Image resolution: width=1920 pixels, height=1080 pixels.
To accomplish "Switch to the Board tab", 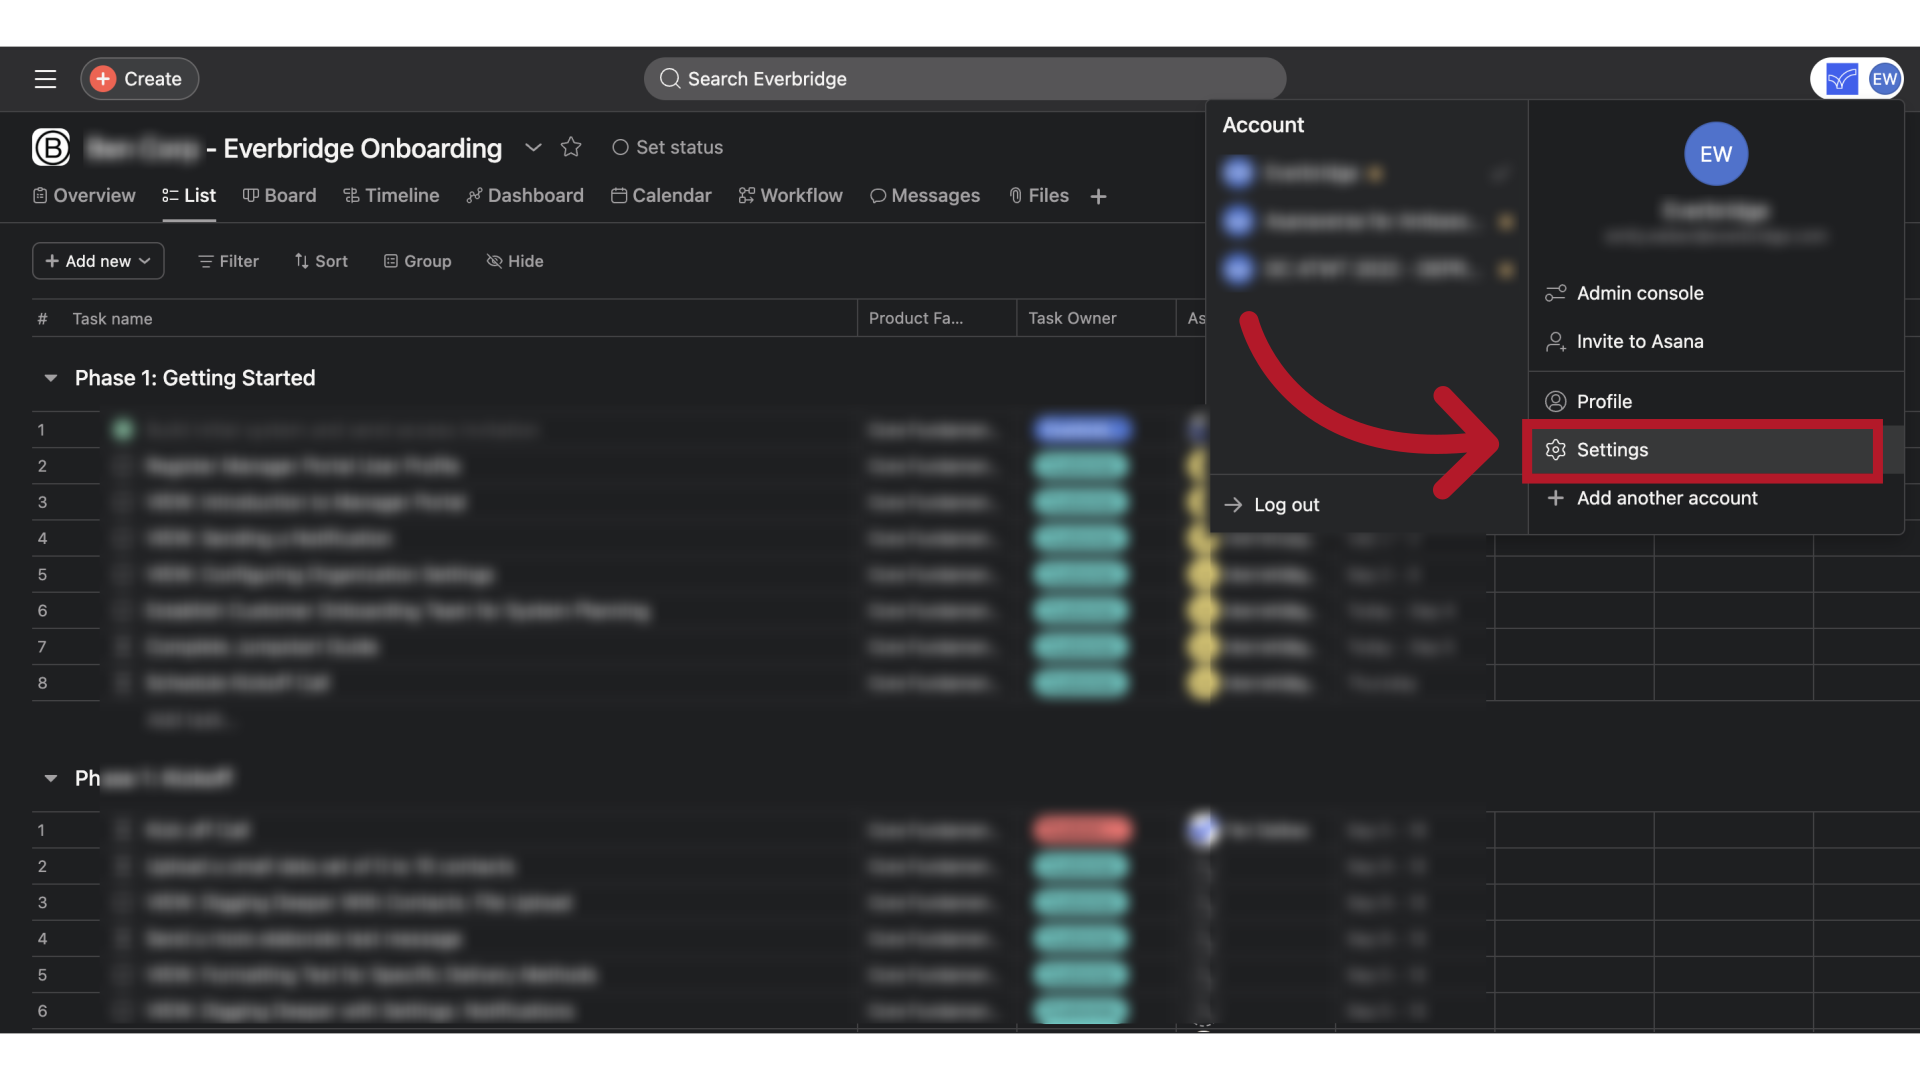I will click(279, 196).
